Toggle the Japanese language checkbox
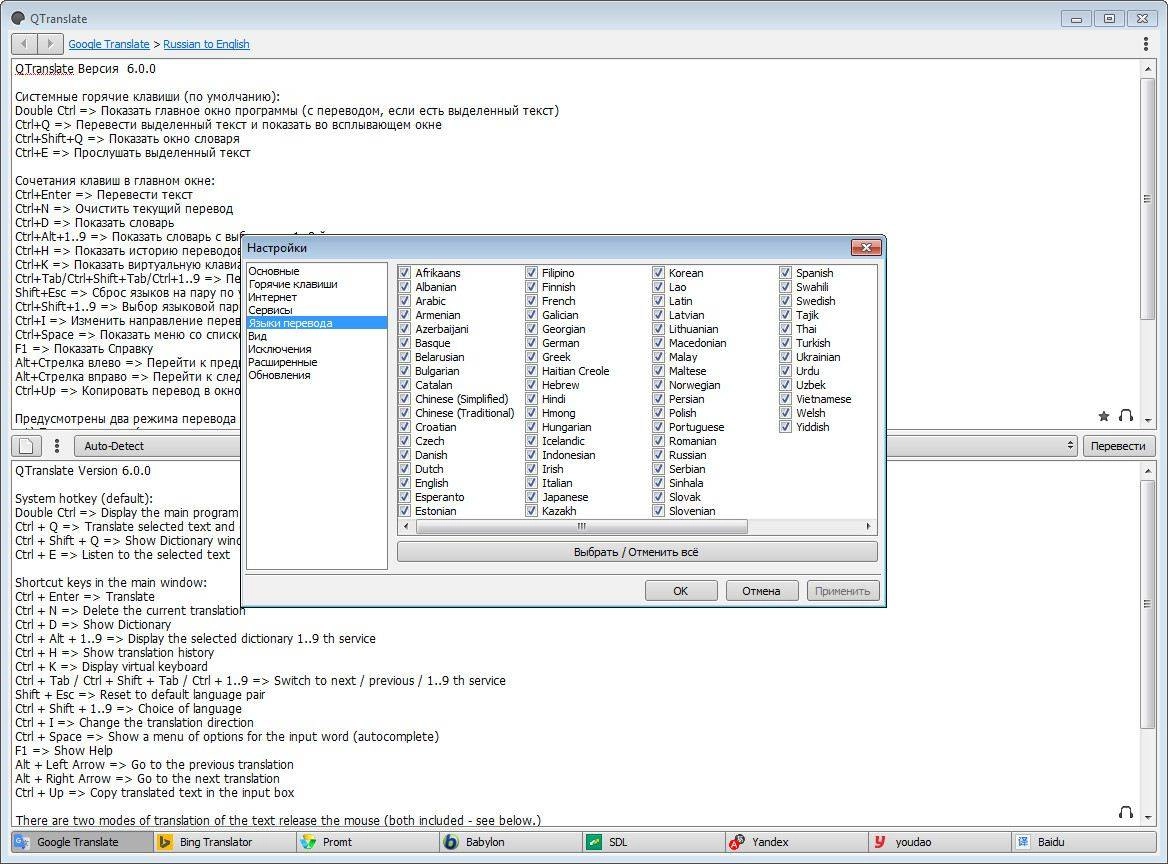Image resolution: width=1168 pixels, height=864 pixels. tap(531, 497)
